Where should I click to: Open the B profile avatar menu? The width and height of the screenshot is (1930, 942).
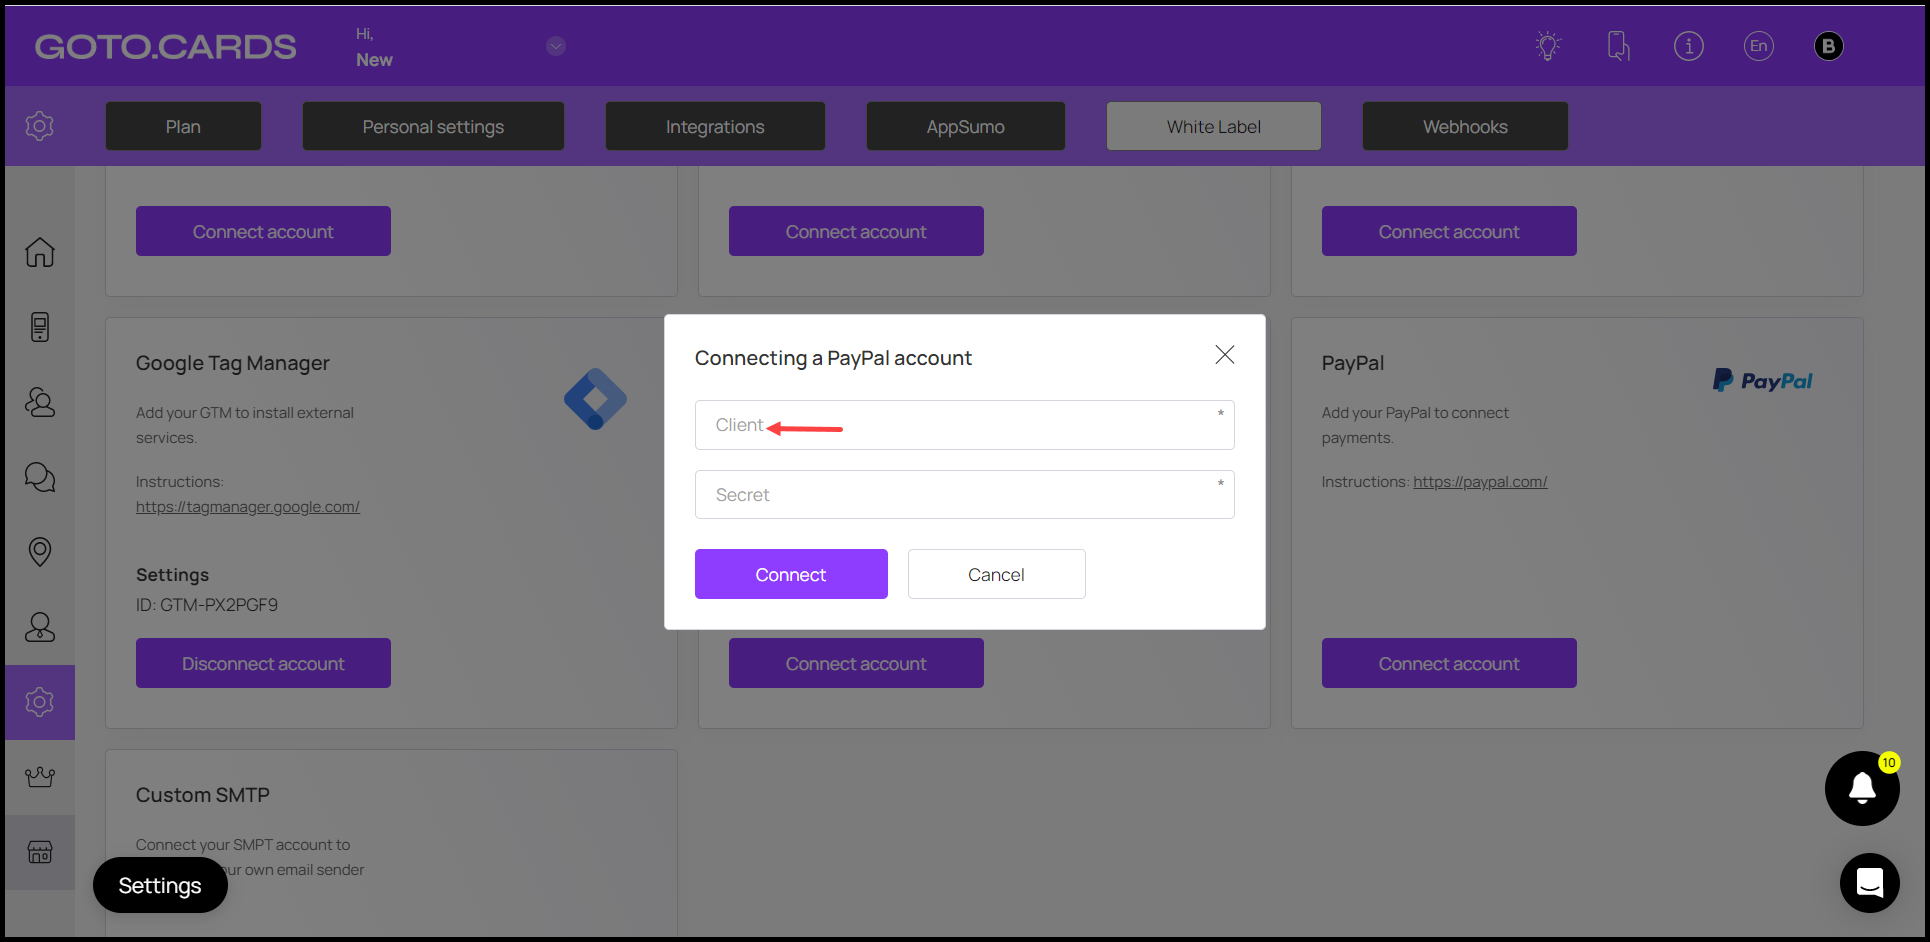(1828, 46)
